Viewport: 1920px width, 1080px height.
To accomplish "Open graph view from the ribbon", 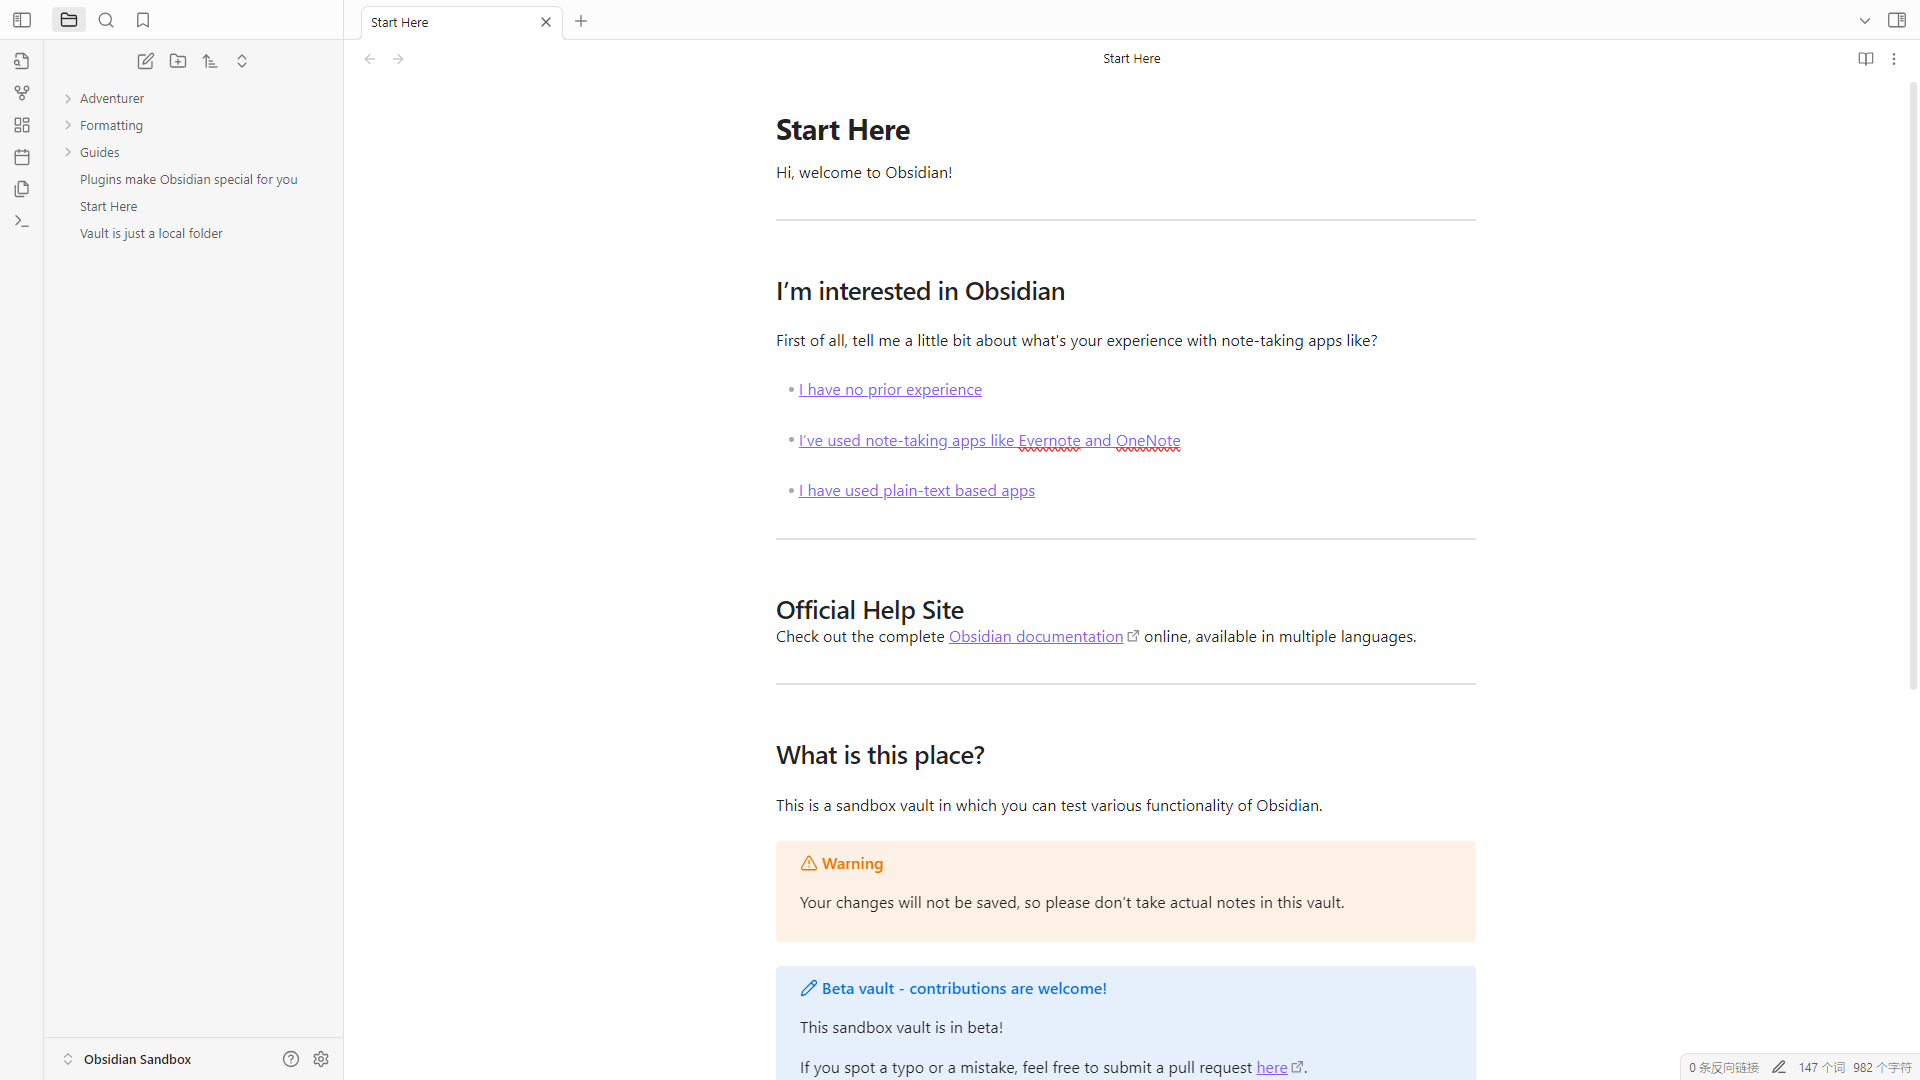I will tap(21, 93).
